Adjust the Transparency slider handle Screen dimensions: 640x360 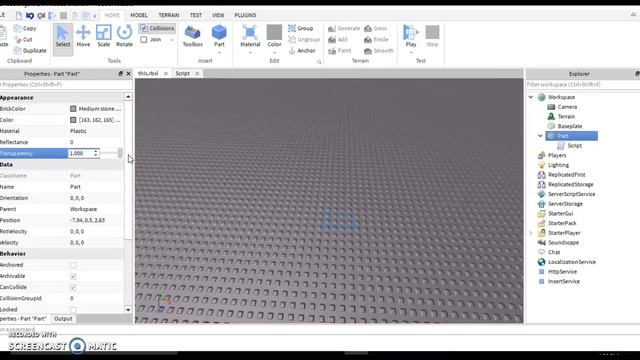pos(120,153)
